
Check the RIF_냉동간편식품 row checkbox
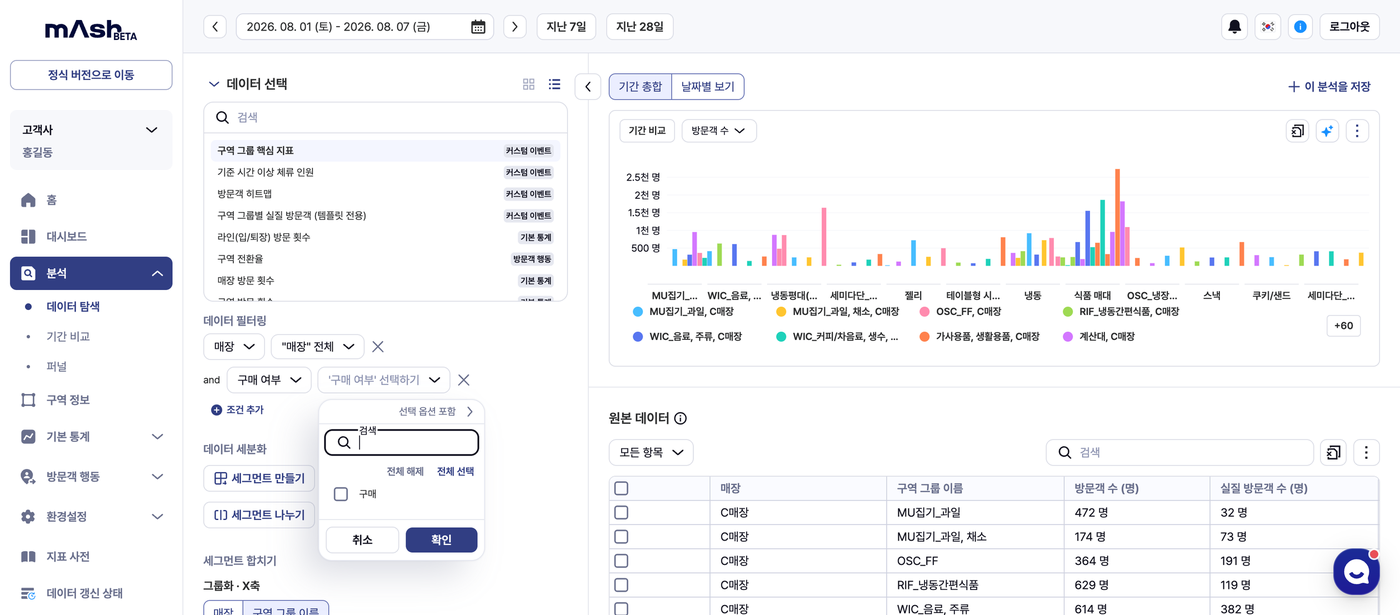coord(621,585)
